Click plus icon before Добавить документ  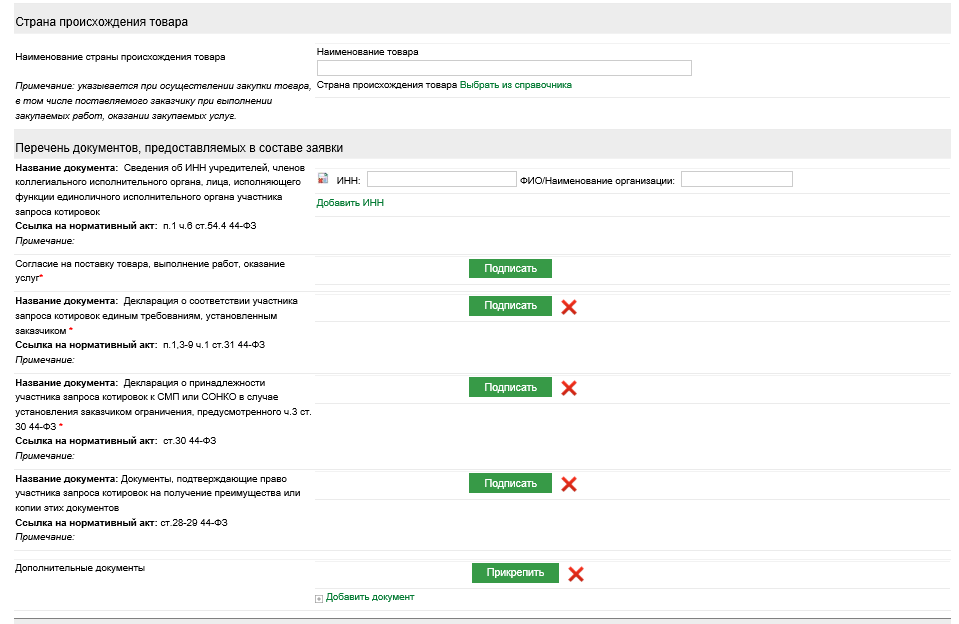319,598
